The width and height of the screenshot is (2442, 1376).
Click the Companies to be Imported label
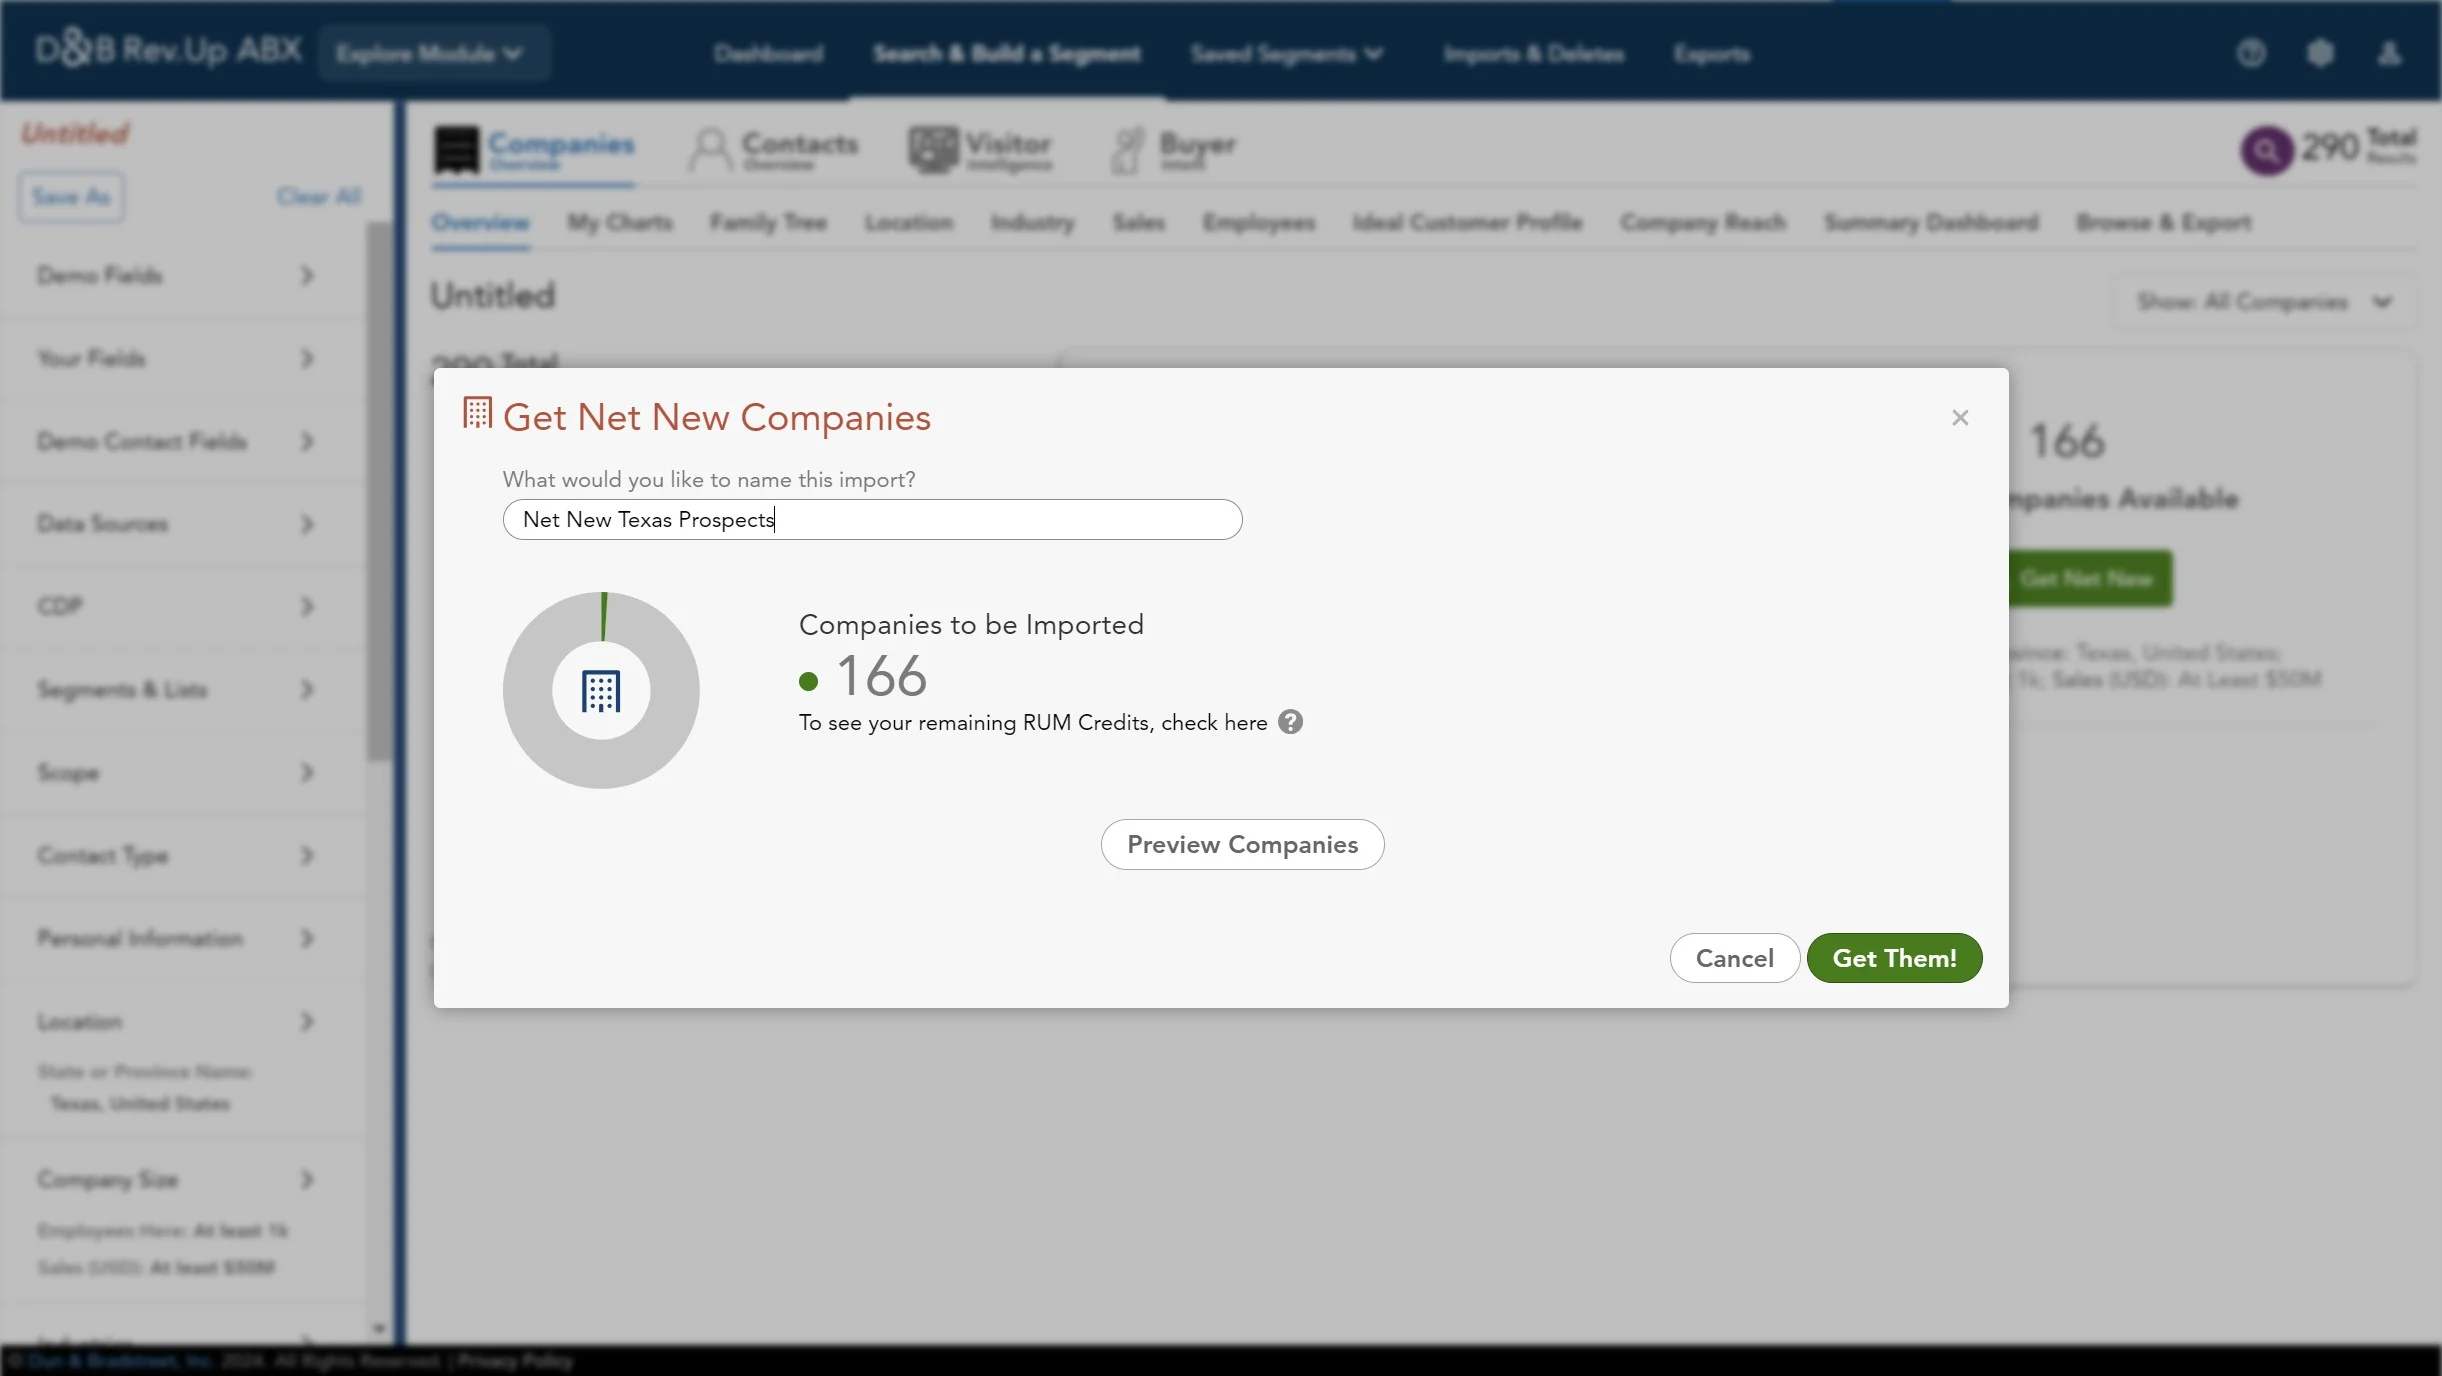click(x=971, y=625)
